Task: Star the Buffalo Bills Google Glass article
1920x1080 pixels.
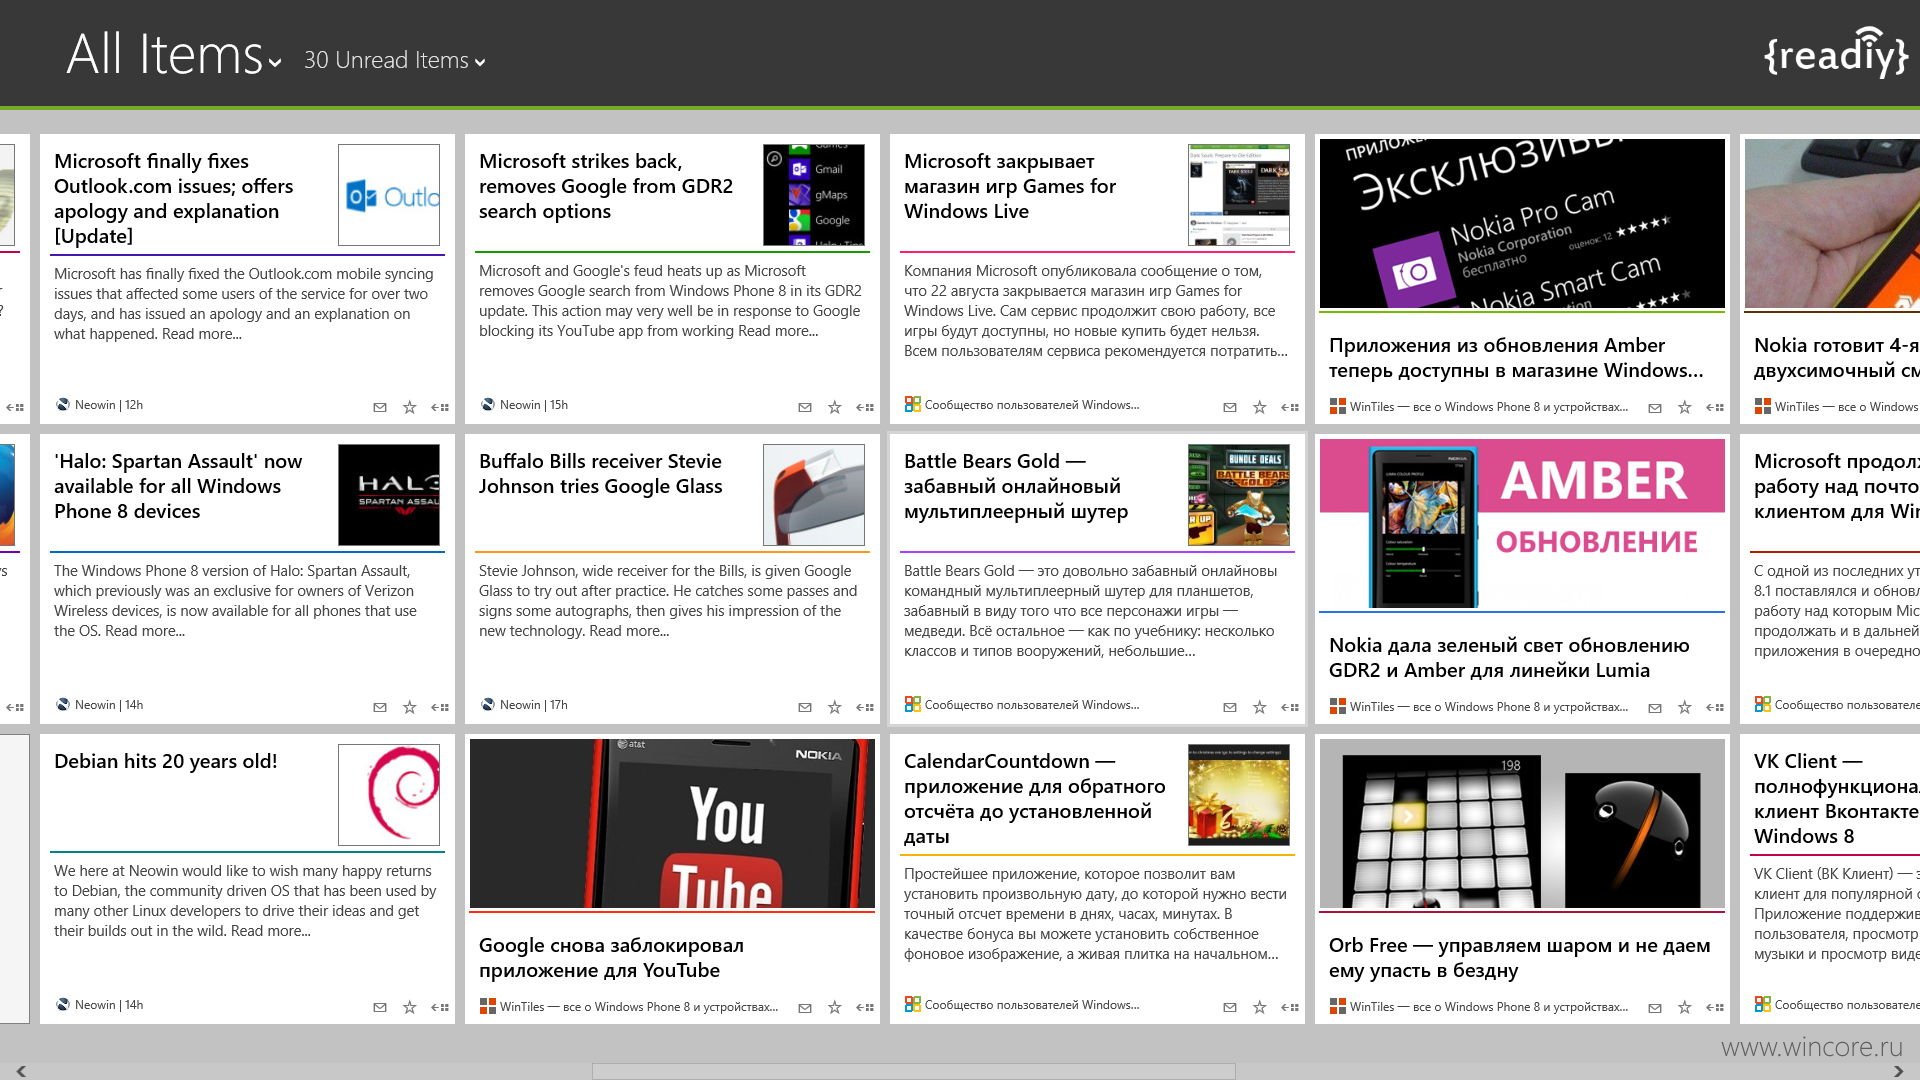Action: (834, 707)
